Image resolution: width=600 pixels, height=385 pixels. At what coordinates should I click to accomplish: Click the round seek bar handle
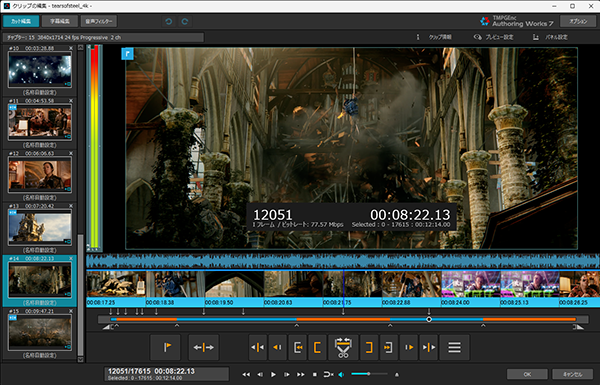point(429,319)
